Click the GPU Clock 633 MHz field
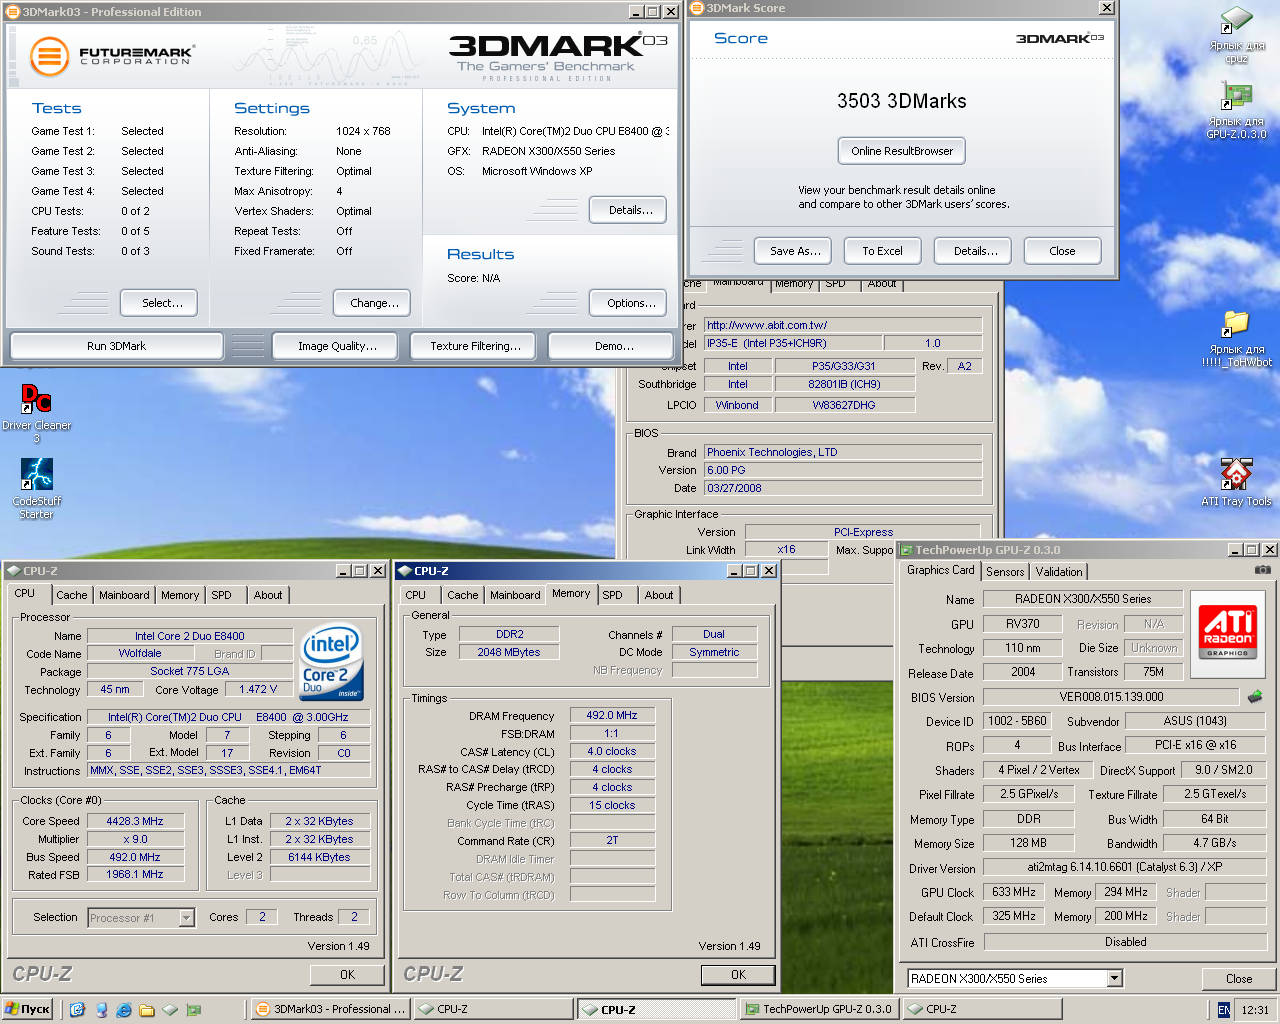Image resolution: width=1280 pixels, height=1024 pixels. tap(1014, 892)
